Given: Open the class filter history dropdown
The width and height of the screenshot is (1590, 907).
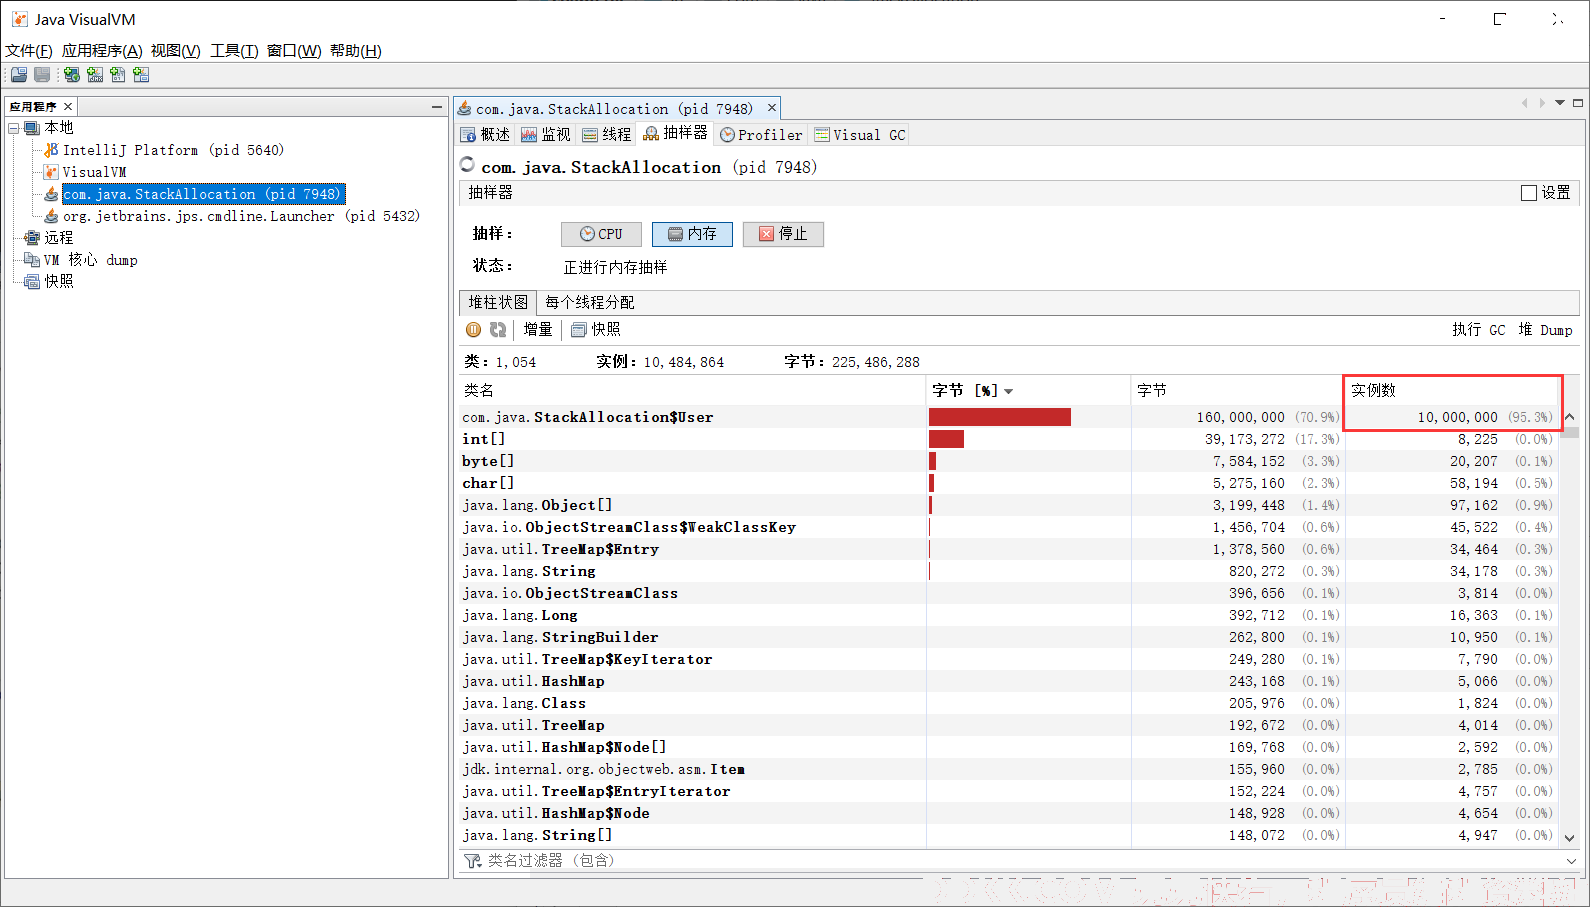Looking at the screenshot, I should pyautogui.click(x=1570, y=861).
